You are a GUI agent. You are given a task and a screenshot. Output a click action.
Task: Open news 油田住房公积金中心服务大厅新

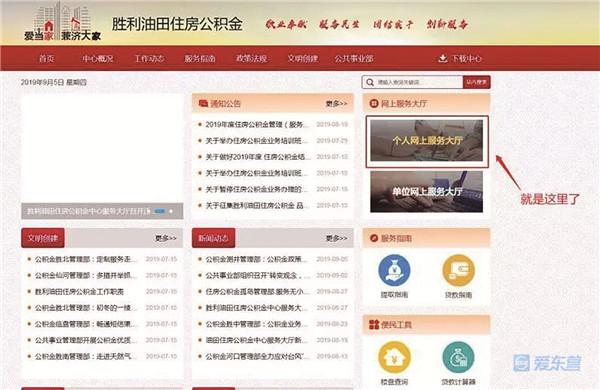tap(256, 340)
